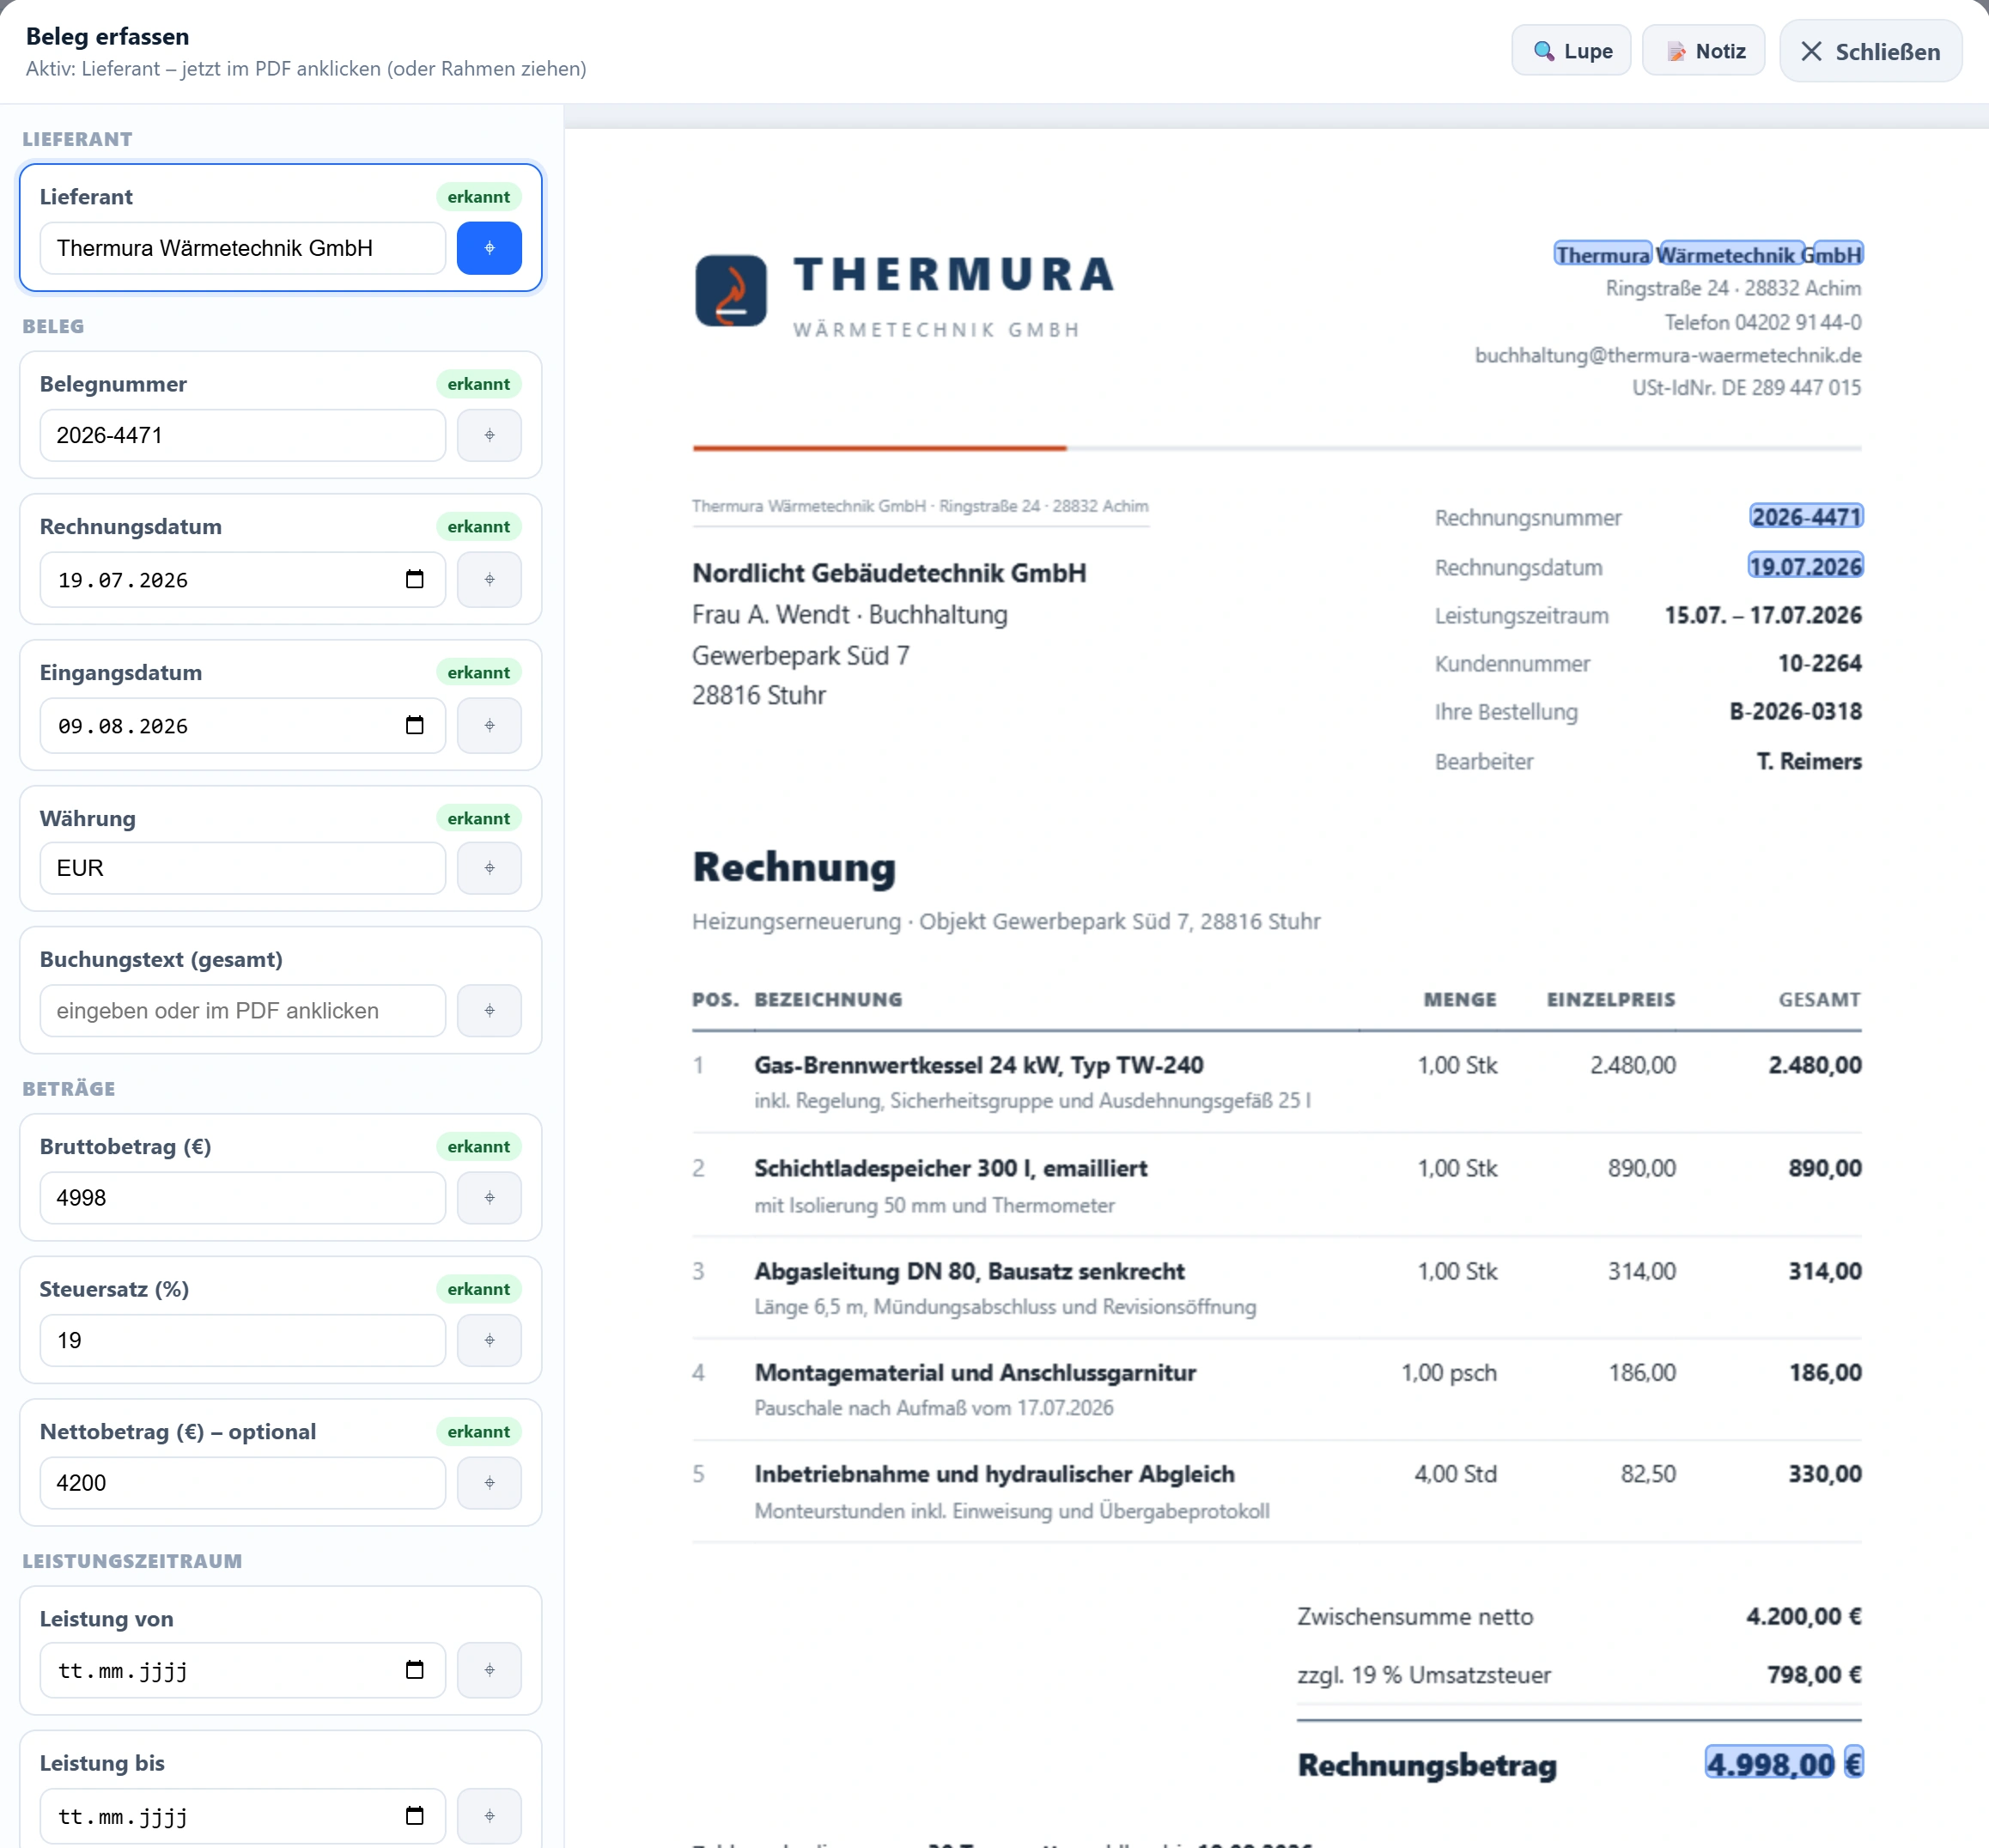Click the highlighted invoice number 2026-4471 in PDF
Viewport: 1989px width, 1848px height.
1806,517
